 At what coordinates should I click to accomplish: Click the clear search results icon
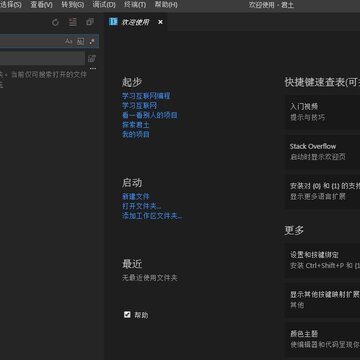[x=73, y=22]
